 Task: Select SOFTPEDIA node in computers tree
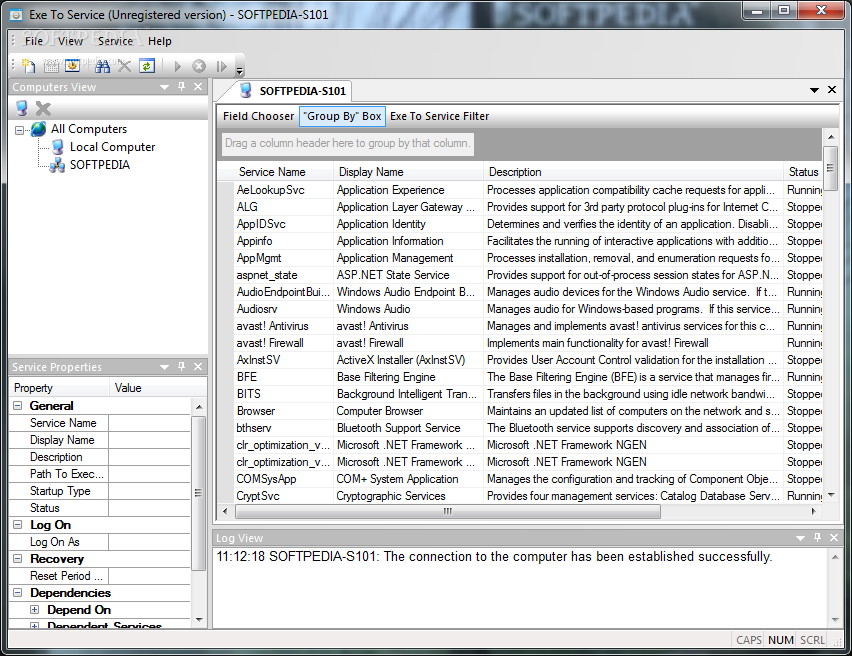point(99,165)
